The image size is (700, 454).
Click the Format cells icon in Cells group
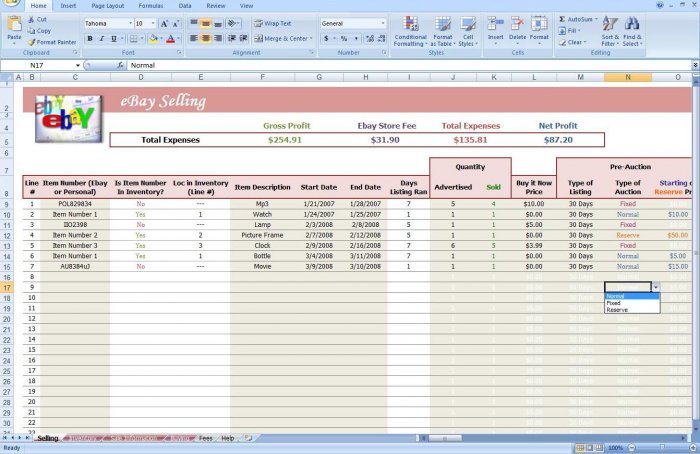(x=539, y=24)
